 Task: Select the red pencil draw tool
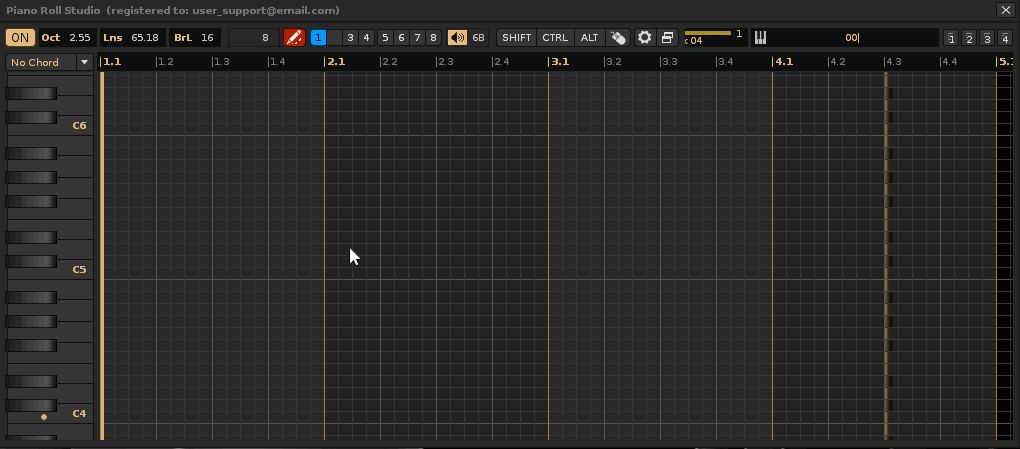pos(294,38)
